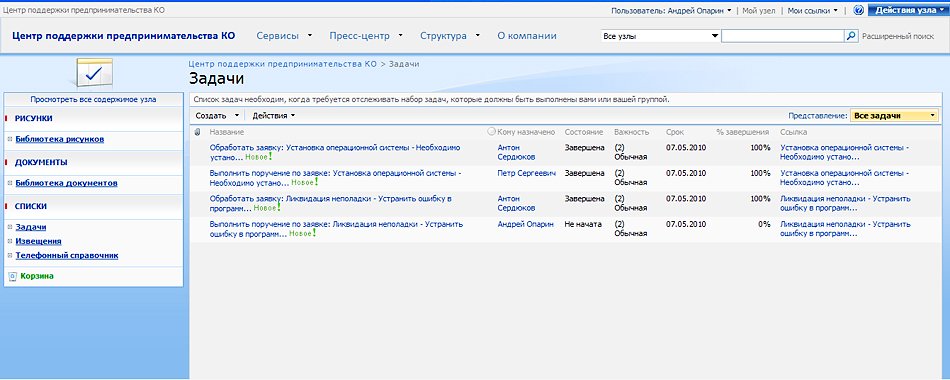Open the Библиотека документов link
950x380 pixels.
(67, 183)
